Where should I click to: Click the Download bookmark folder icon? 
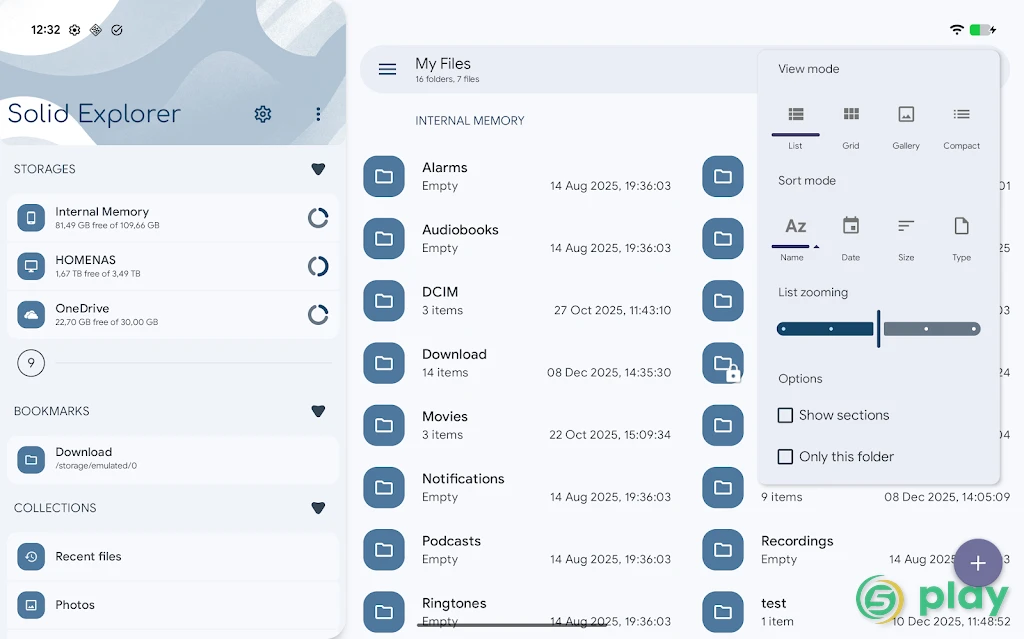pyautogui.click(x=31, y=459)
